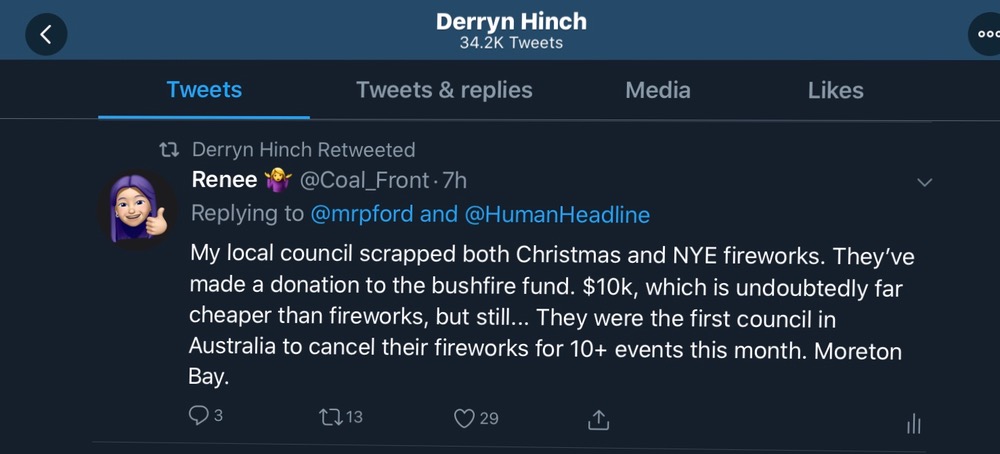Retweet Renee's tweet about fireworks
Screen dimensions: 1000x454
click(330, 417)
